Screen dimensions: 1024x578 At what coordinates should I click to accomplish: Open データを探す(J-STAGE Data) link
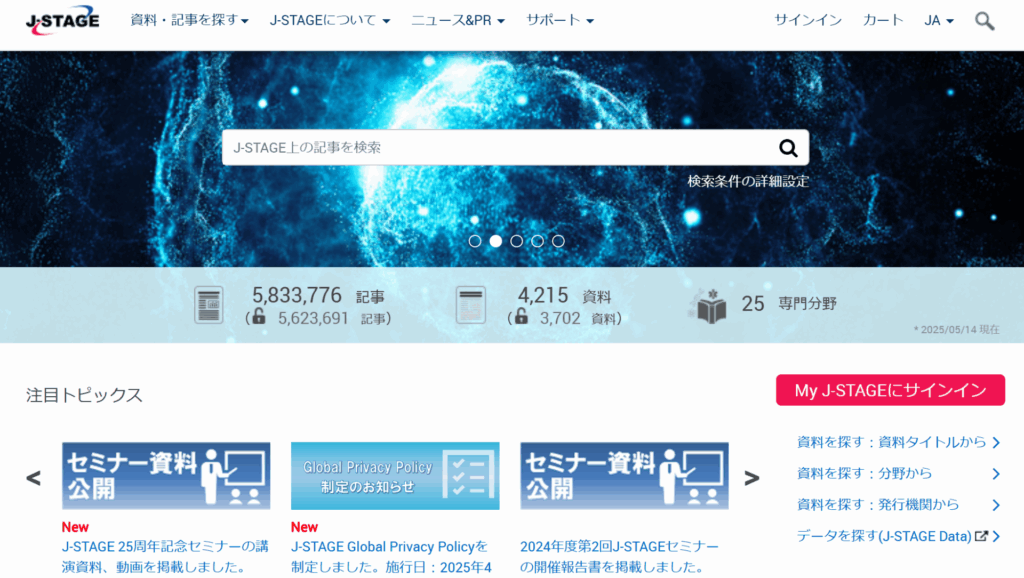pos(884,536)
